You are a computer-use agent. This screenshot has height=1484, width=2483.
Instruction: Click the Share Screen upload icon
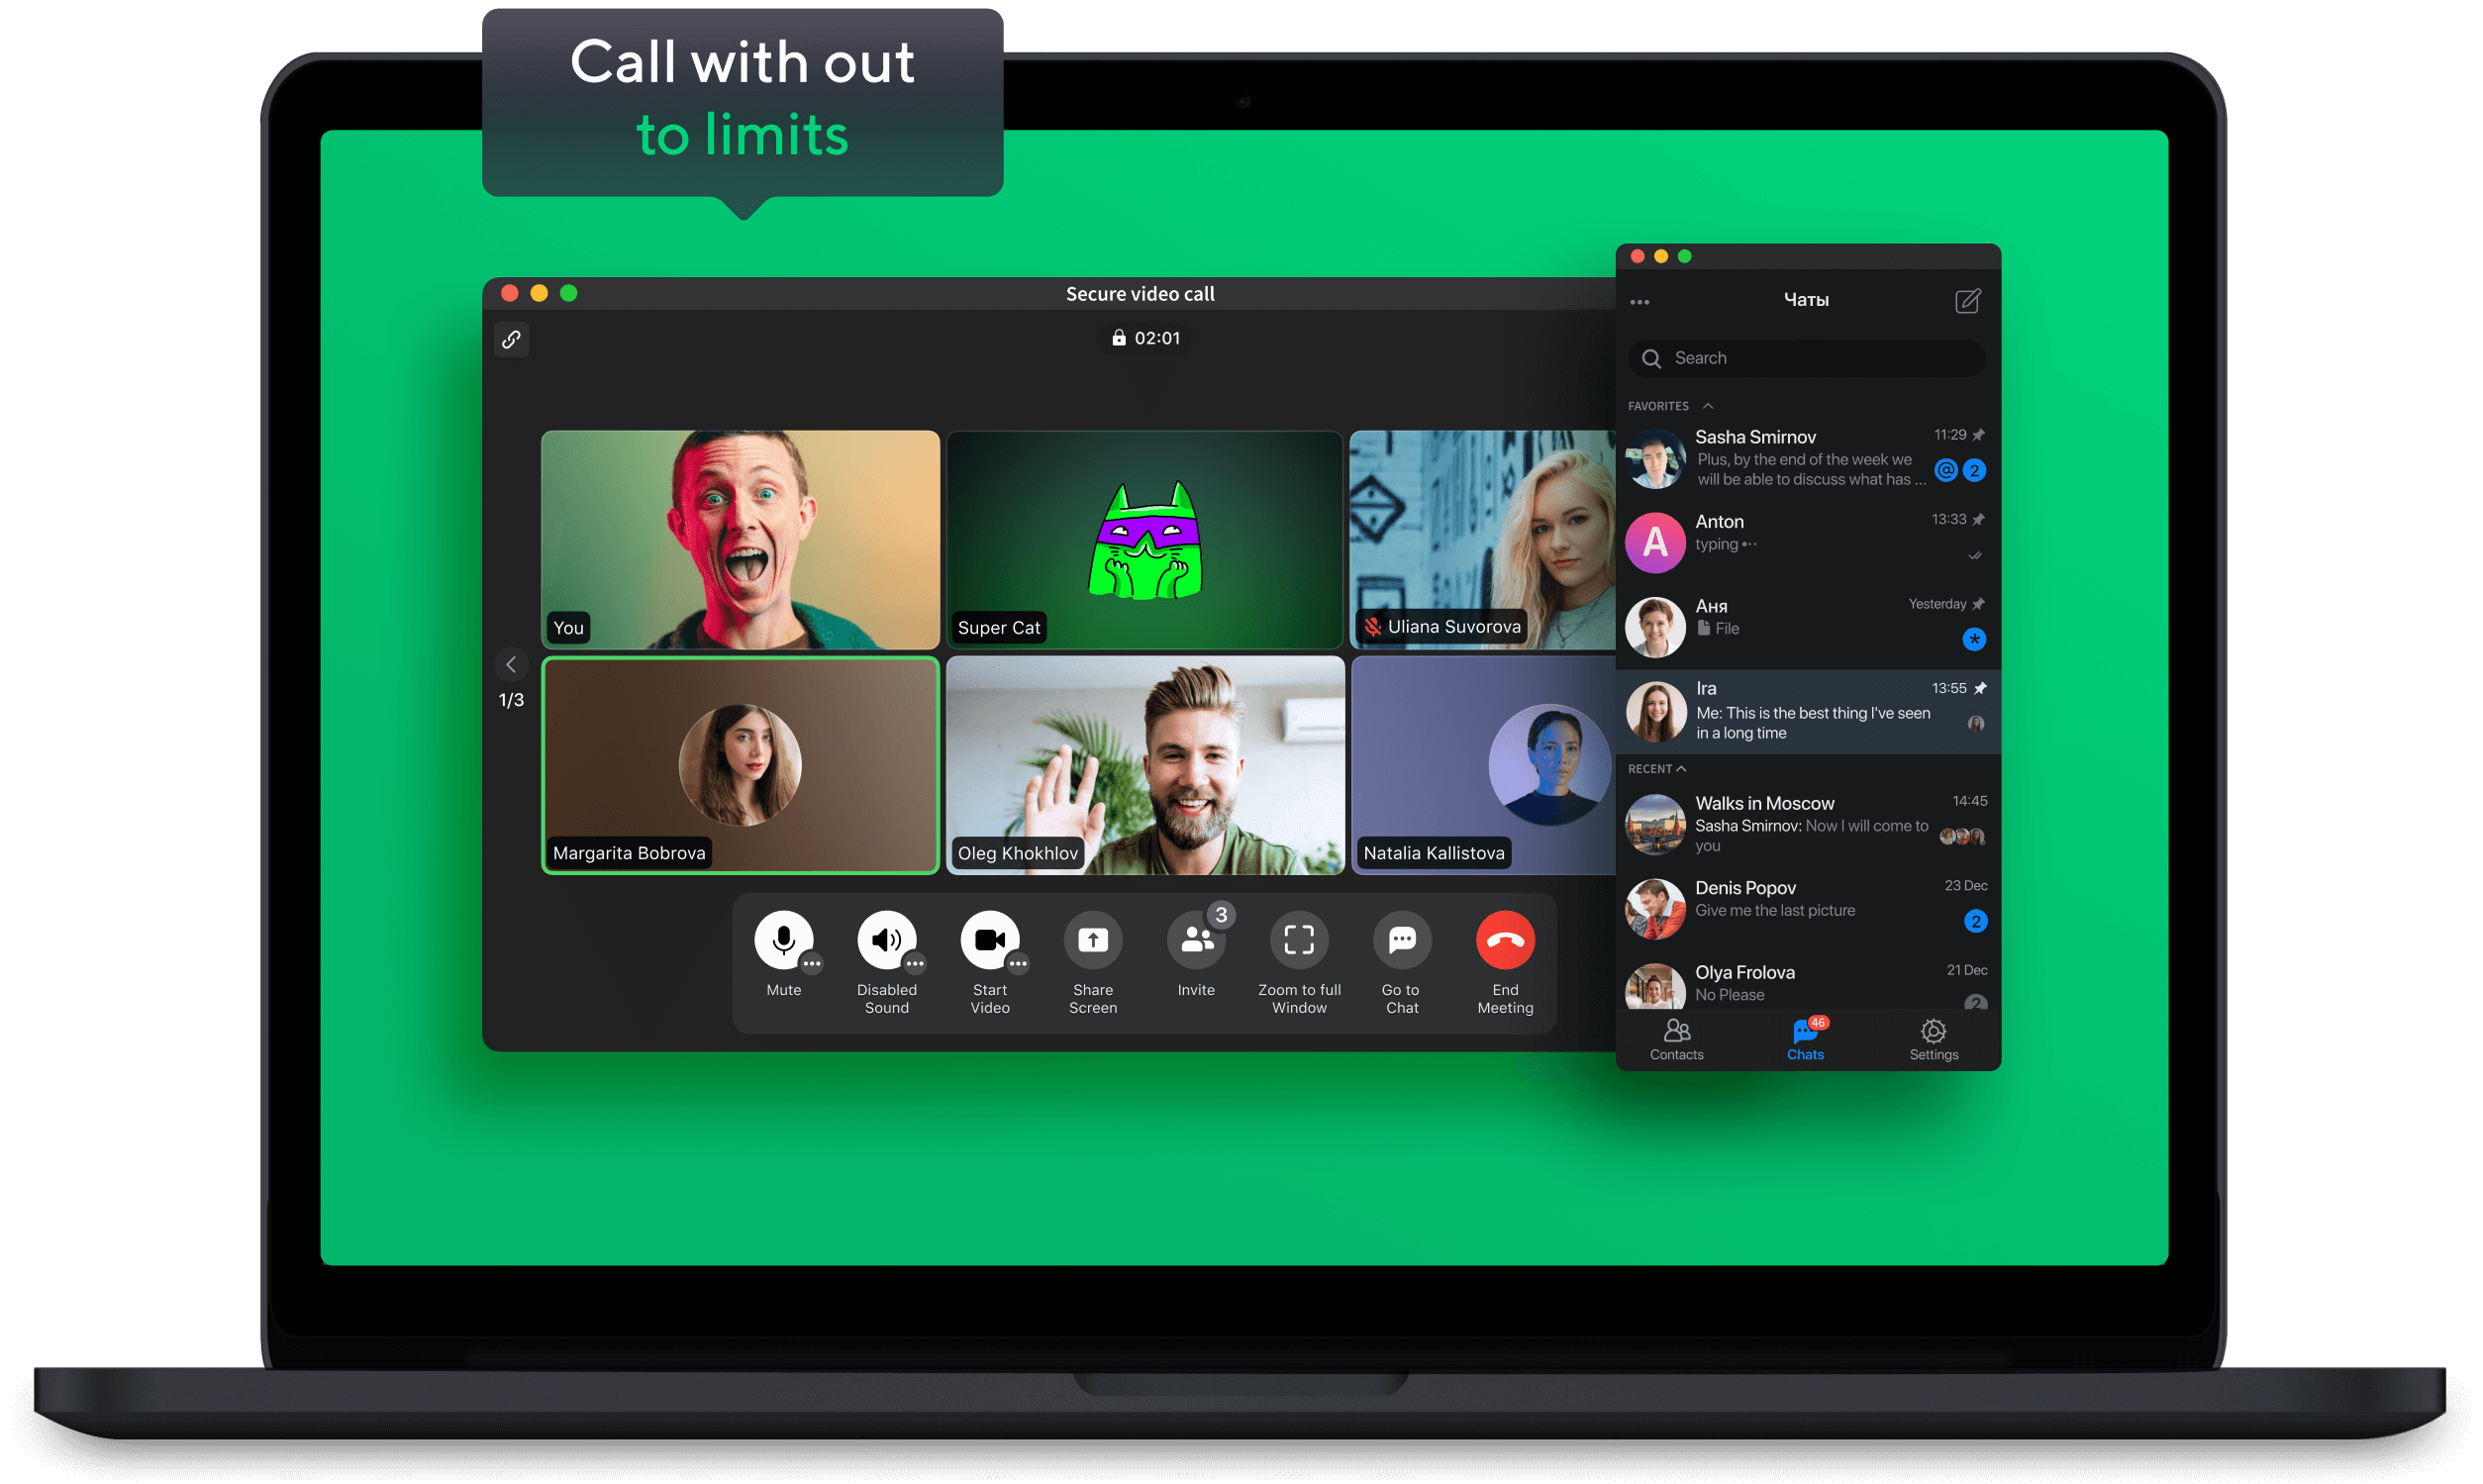click(x=1095, y=941)
